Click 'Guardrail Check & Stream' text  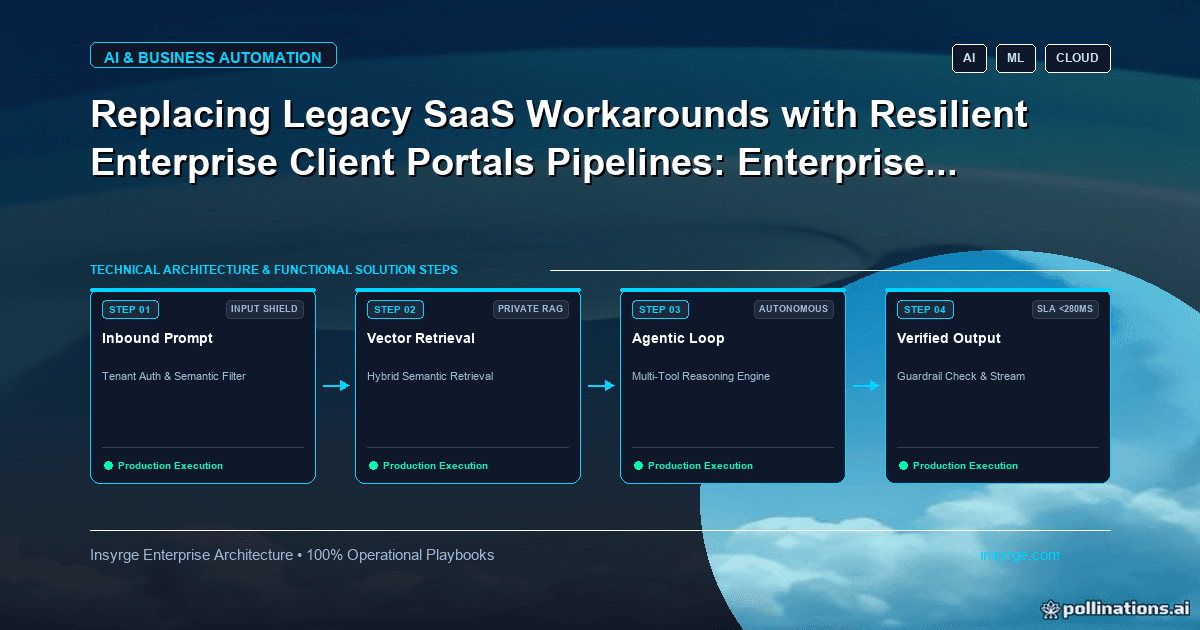click(961, 376)
